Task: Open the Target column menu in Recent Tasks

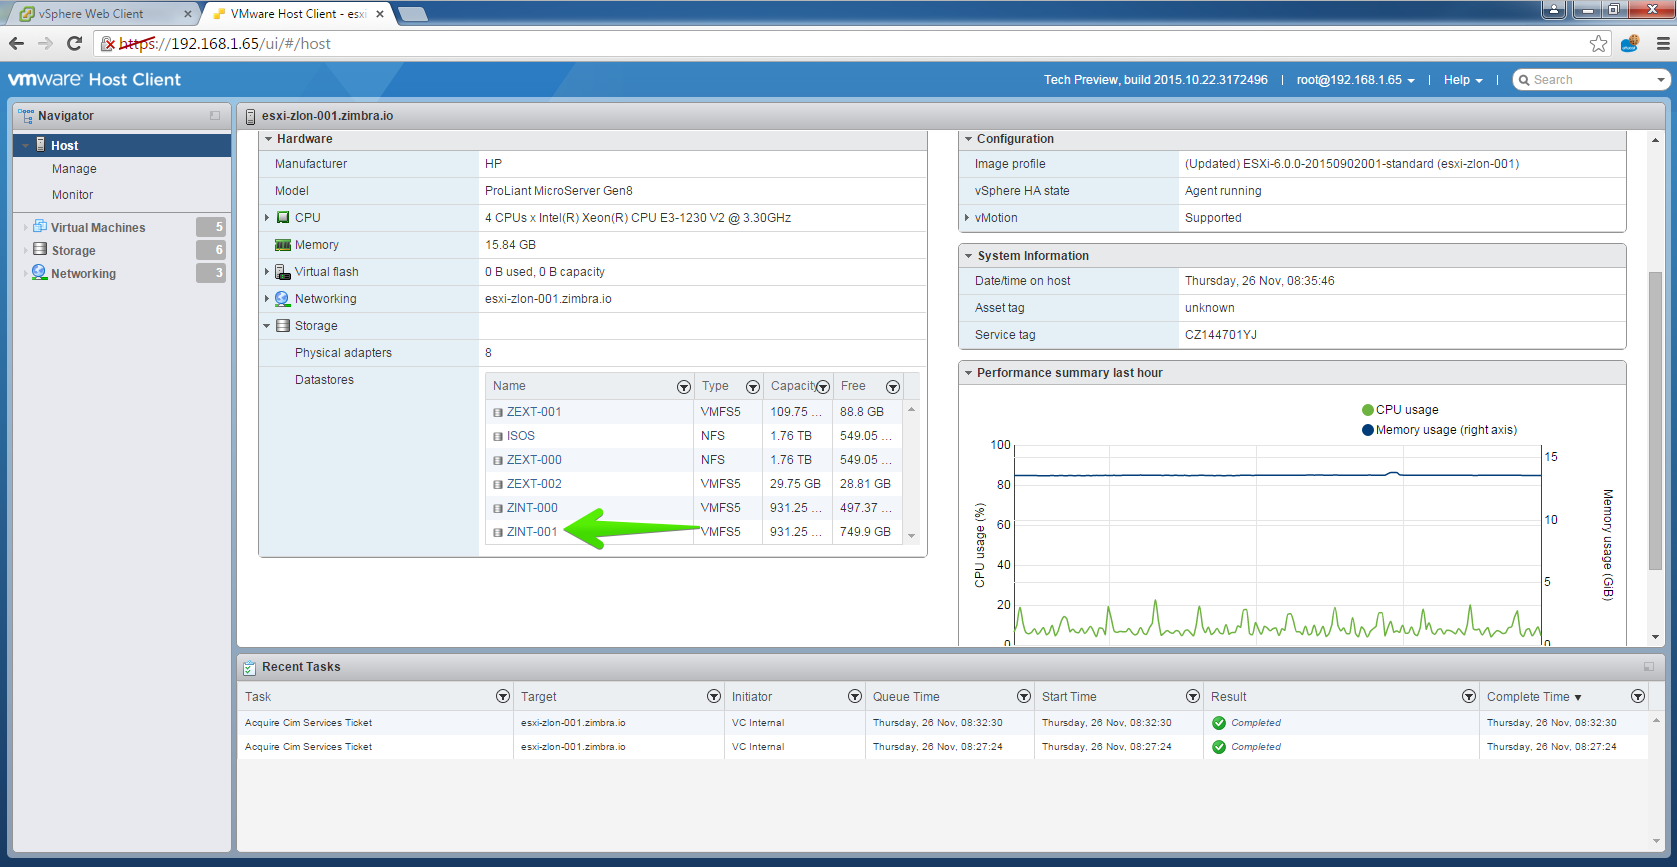Action: (714, 696)
